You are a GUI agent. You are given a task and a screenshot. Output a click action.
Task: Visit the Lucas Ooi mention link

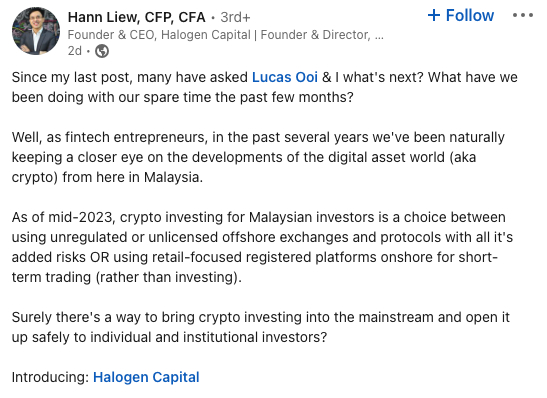pos(285,77)
